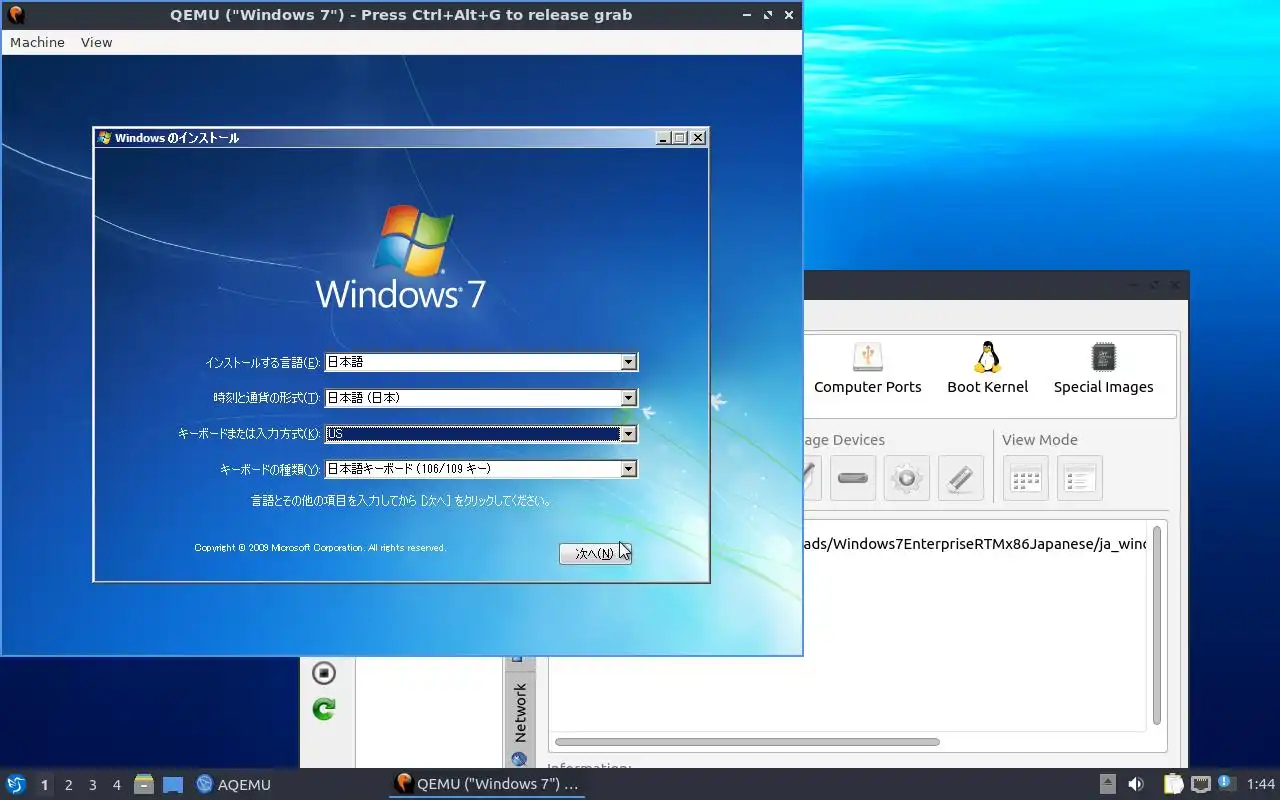Minimize the Windows installer dialog
This screenshot has width=1280, height=800.
[x=662, y=138]
